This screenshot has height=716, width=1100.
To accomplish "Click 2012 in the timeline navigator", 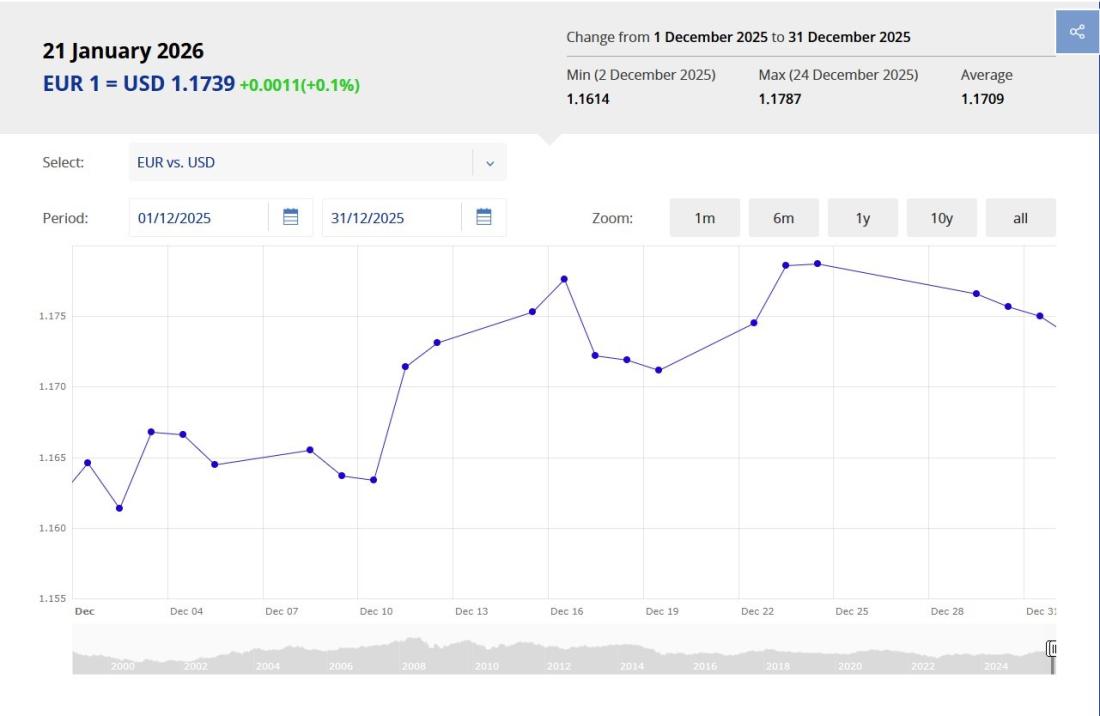I will pos(559,666).
